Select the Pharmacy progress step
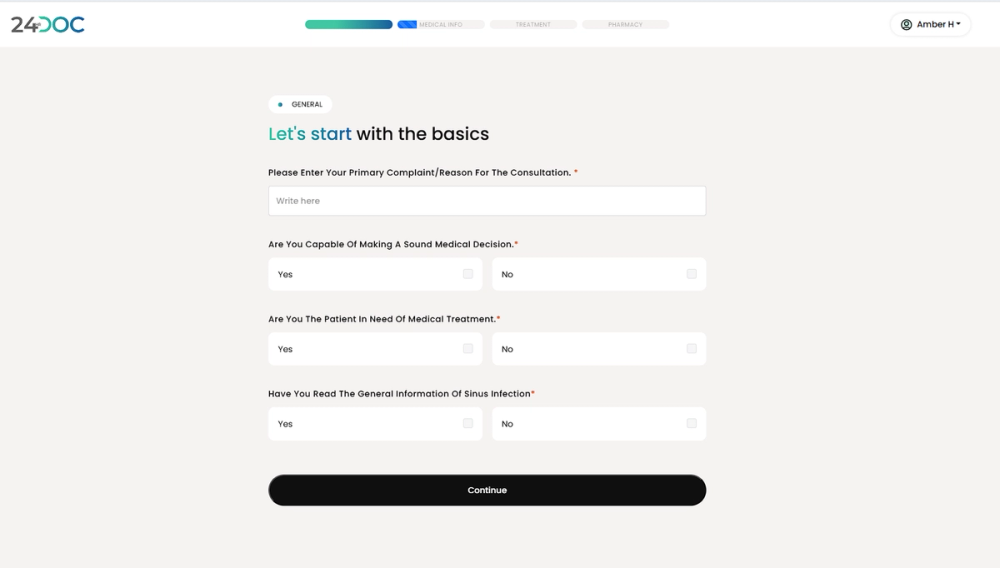Viewport: 1000px width, 568px height. [x=626, y=24]
